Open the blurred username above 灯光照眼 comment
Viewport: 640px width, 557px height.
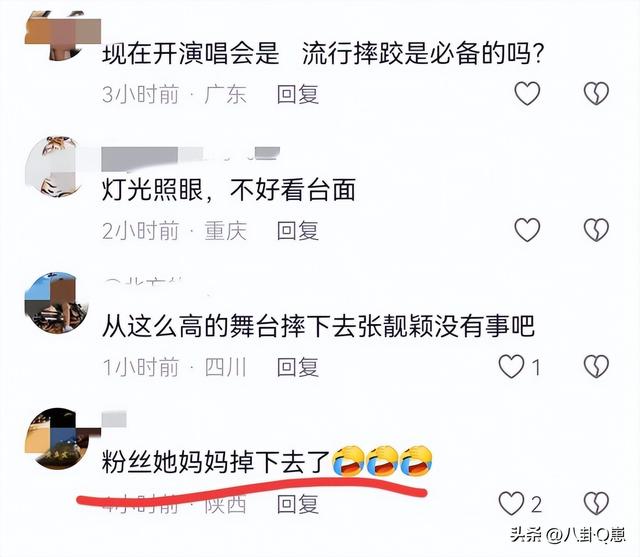tap(190, 158)
